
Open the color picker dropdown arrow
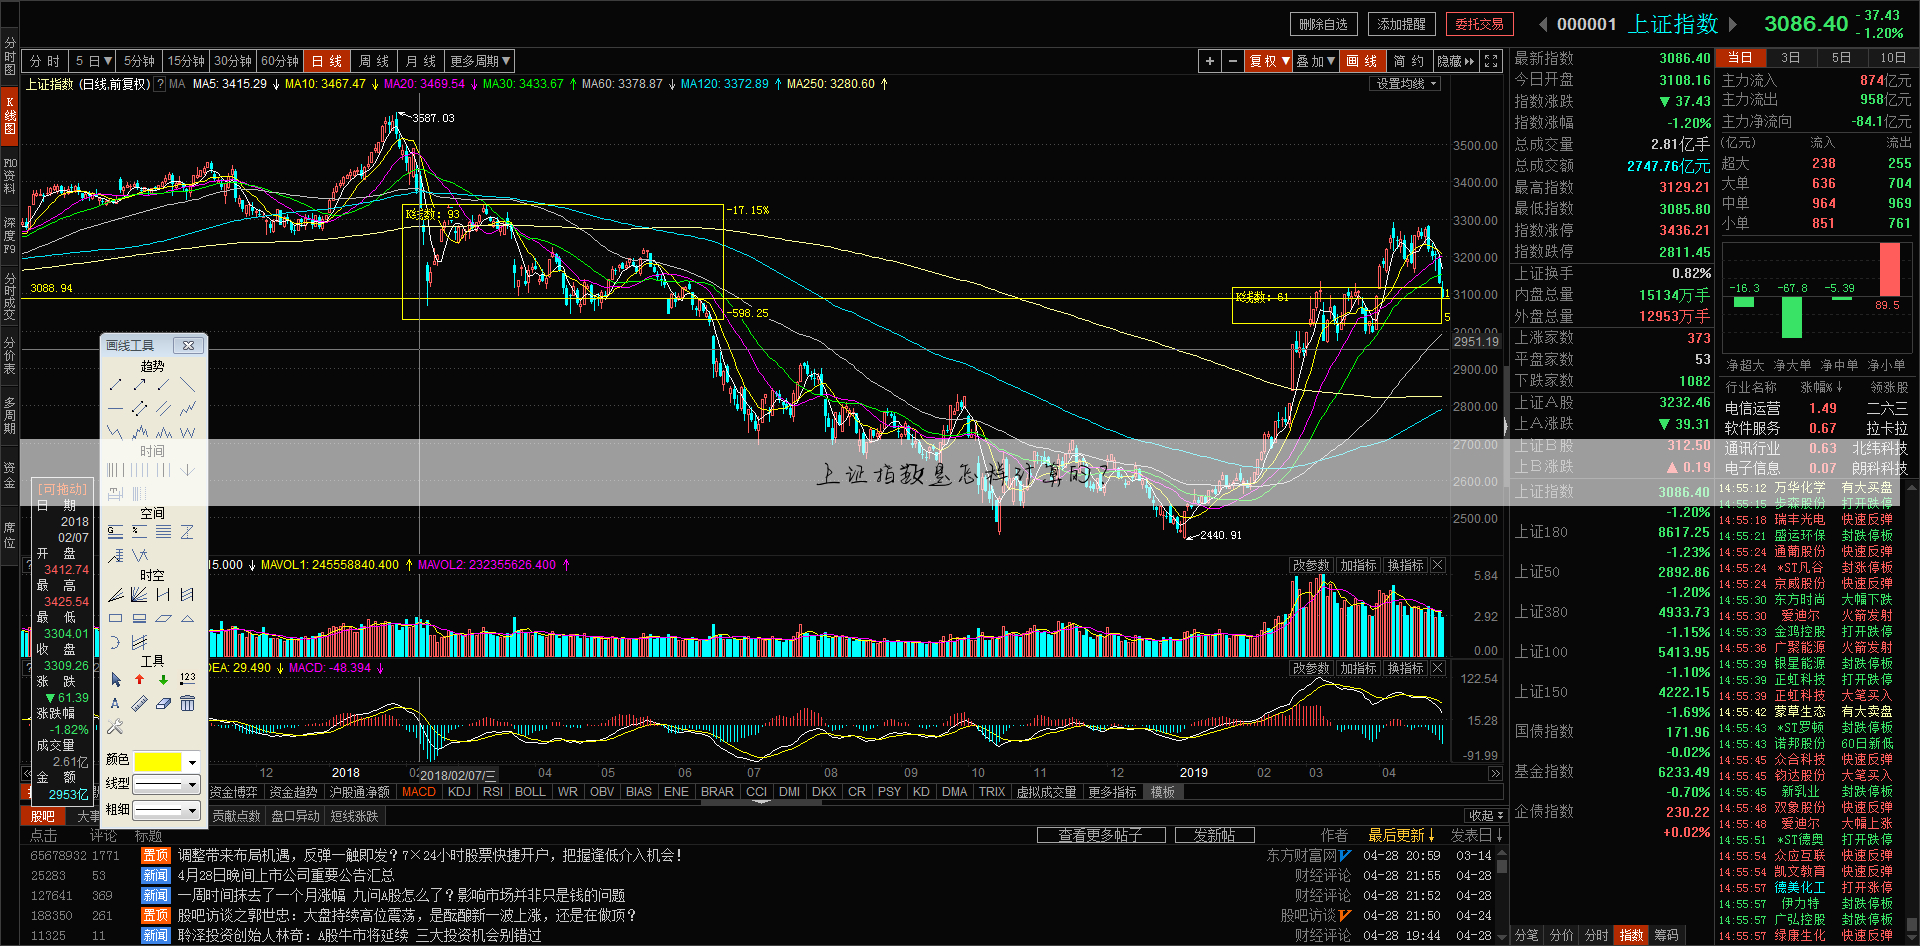tap(193, 761)
